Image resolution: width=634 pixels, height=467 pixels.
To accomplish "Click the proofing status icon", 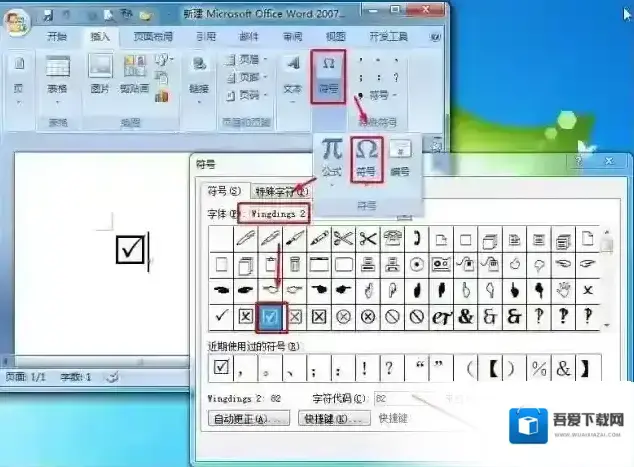I will click(112, 377).
